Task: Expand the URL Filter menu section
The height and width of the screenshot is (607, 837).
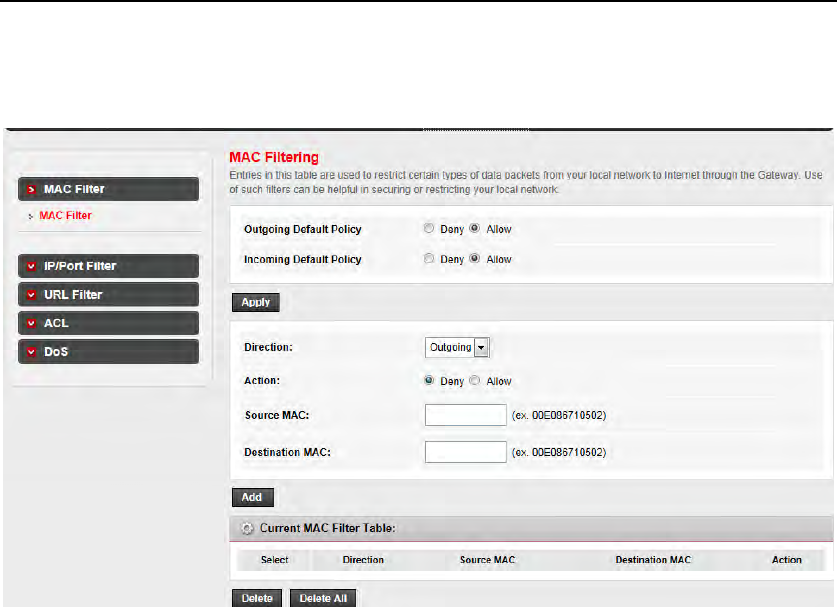Action: (108, 295)
